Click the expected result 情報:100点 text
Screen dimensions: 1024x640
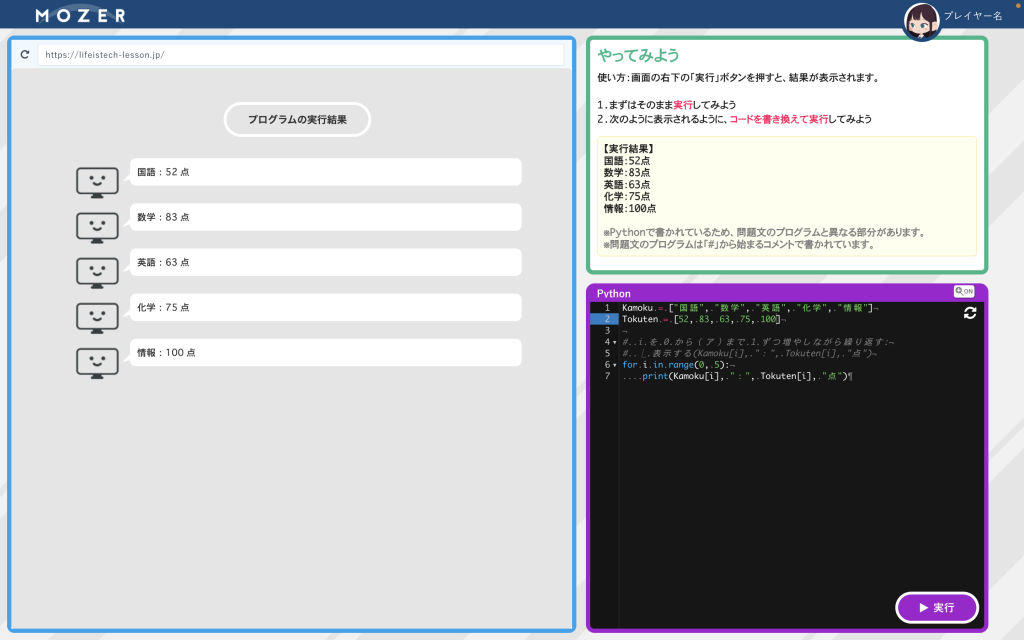(630, 208)
